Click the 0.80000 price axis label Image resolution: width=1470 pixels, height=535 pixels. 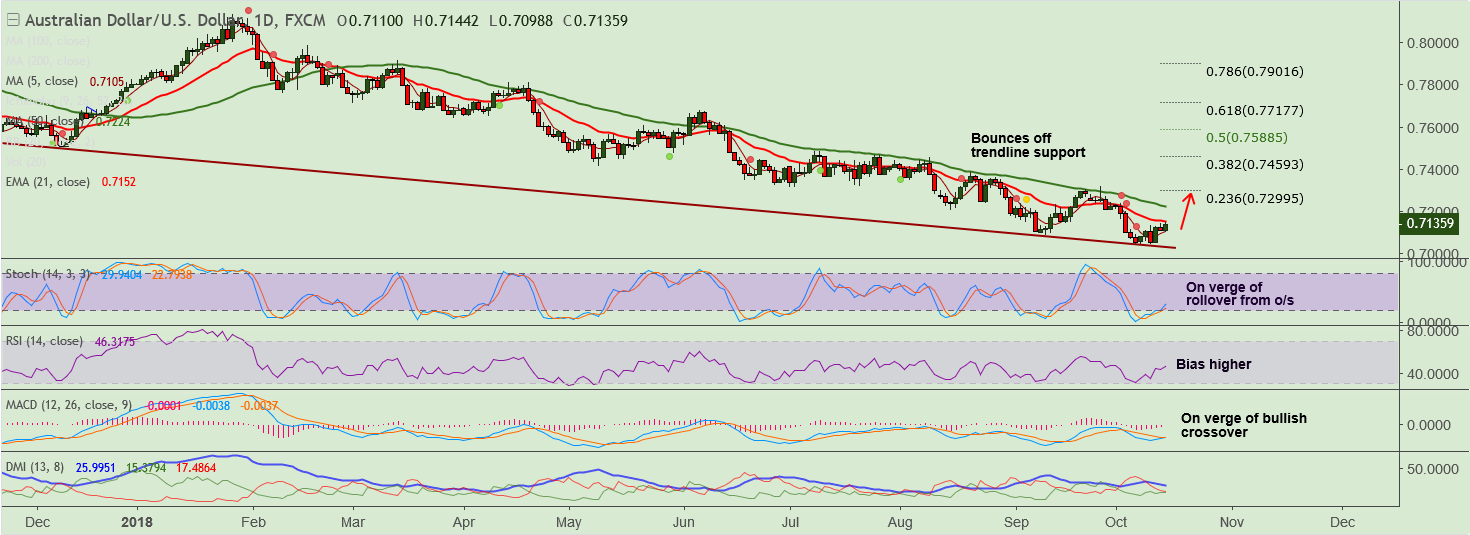1432,43
